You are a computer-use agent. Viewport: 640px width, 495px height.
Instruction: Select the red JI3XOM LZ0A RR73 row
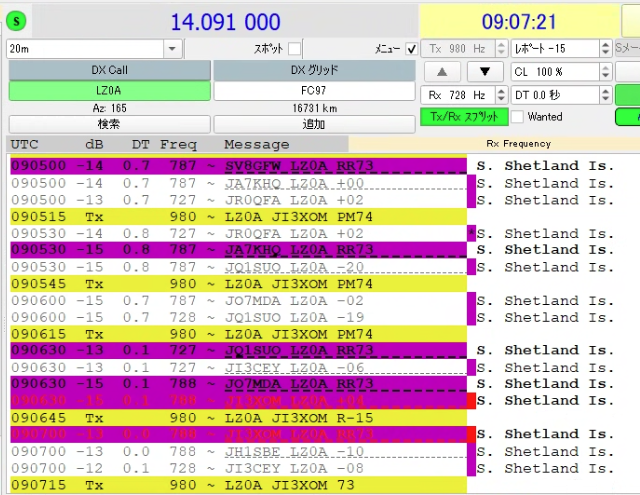[x=238, y=435]
